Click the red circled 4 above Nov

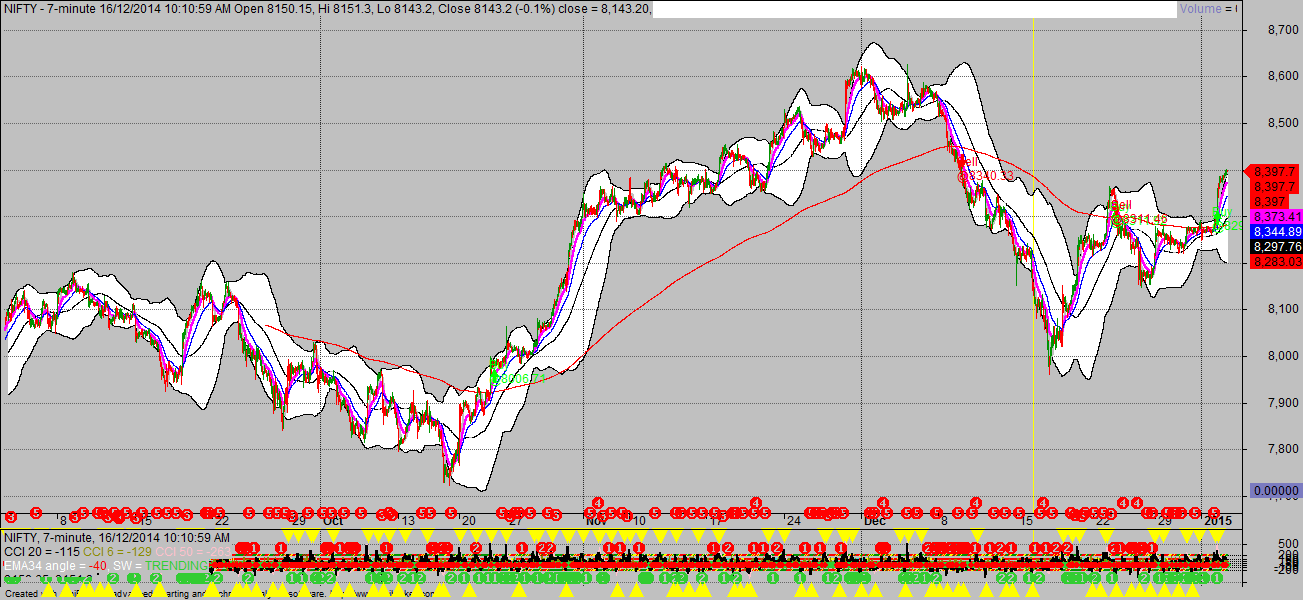click(597, 502)
